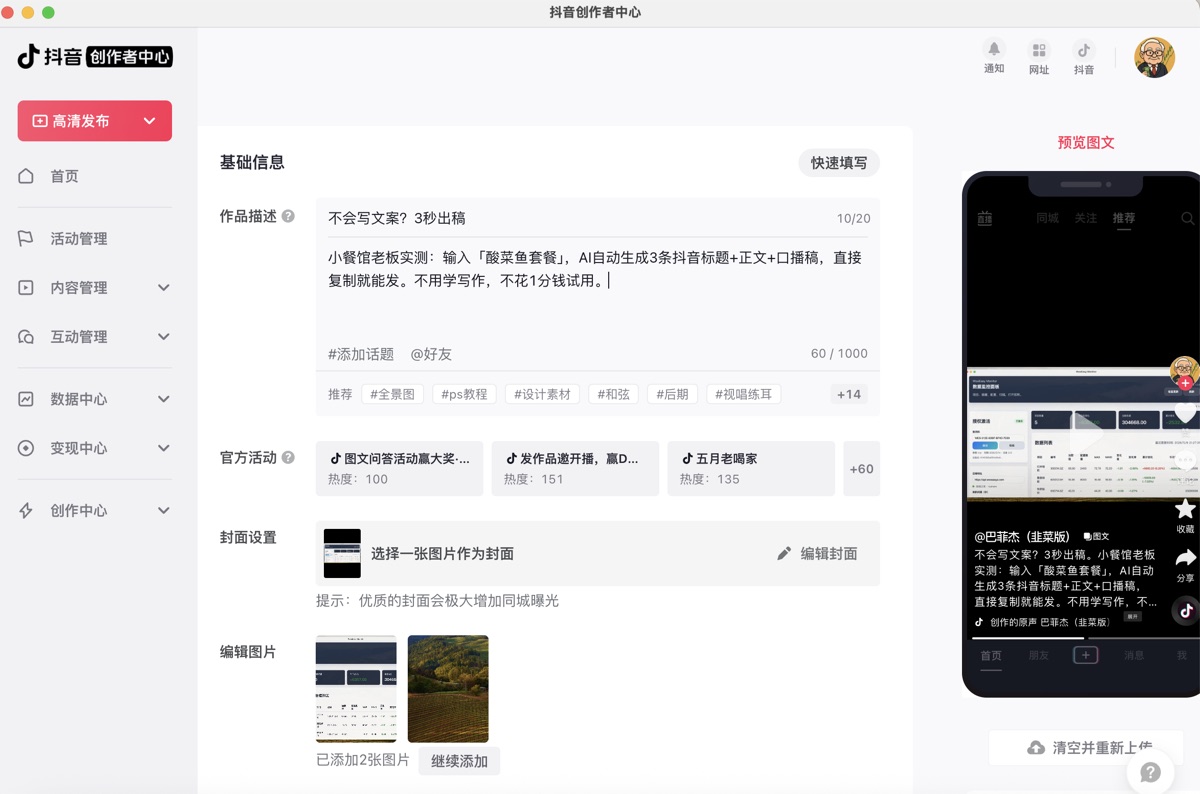The width and height of the screenshot is (1200, 794).
Task: Select 朋友 tab in preview bottom bar
Action: click(x=1039, y=655)
